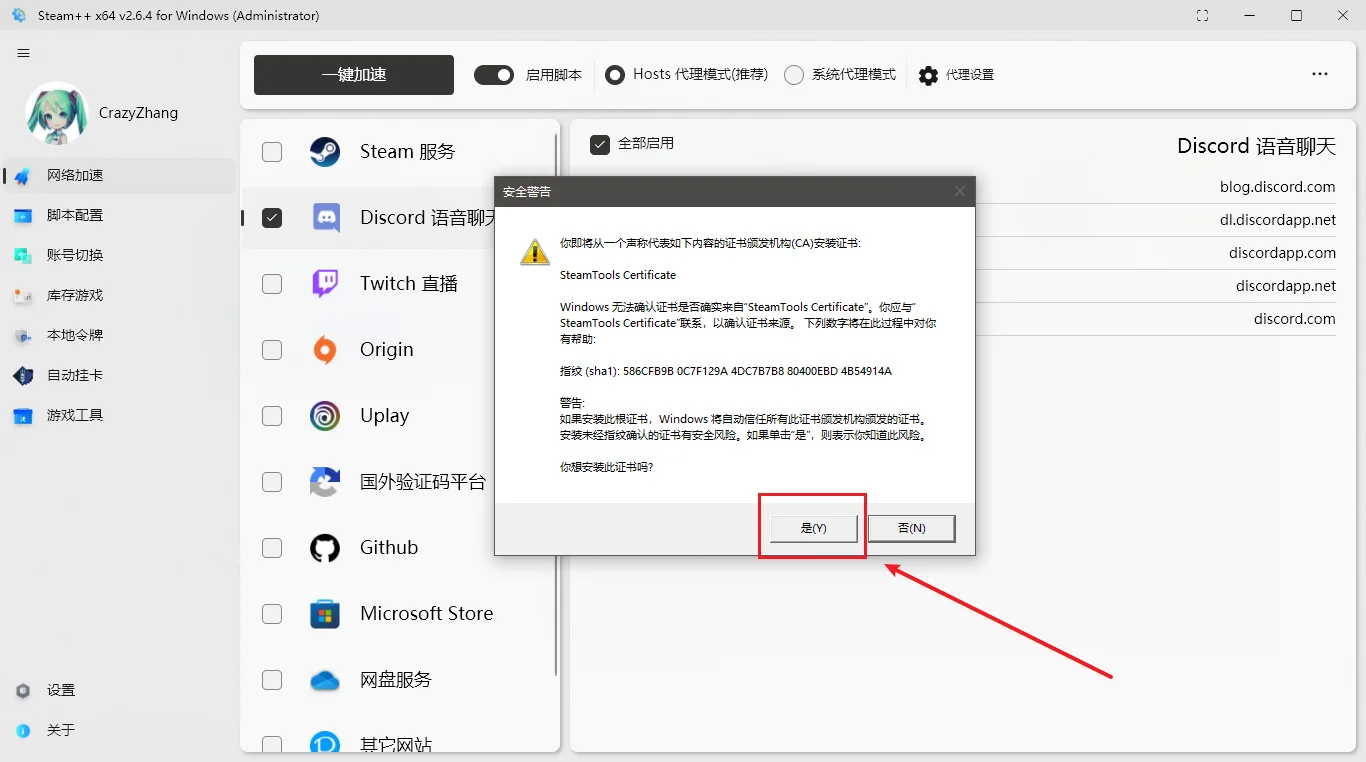Check the Twitch 直播 checkbox
Viewport: 1366px width, 762px height.
(272, 284)
